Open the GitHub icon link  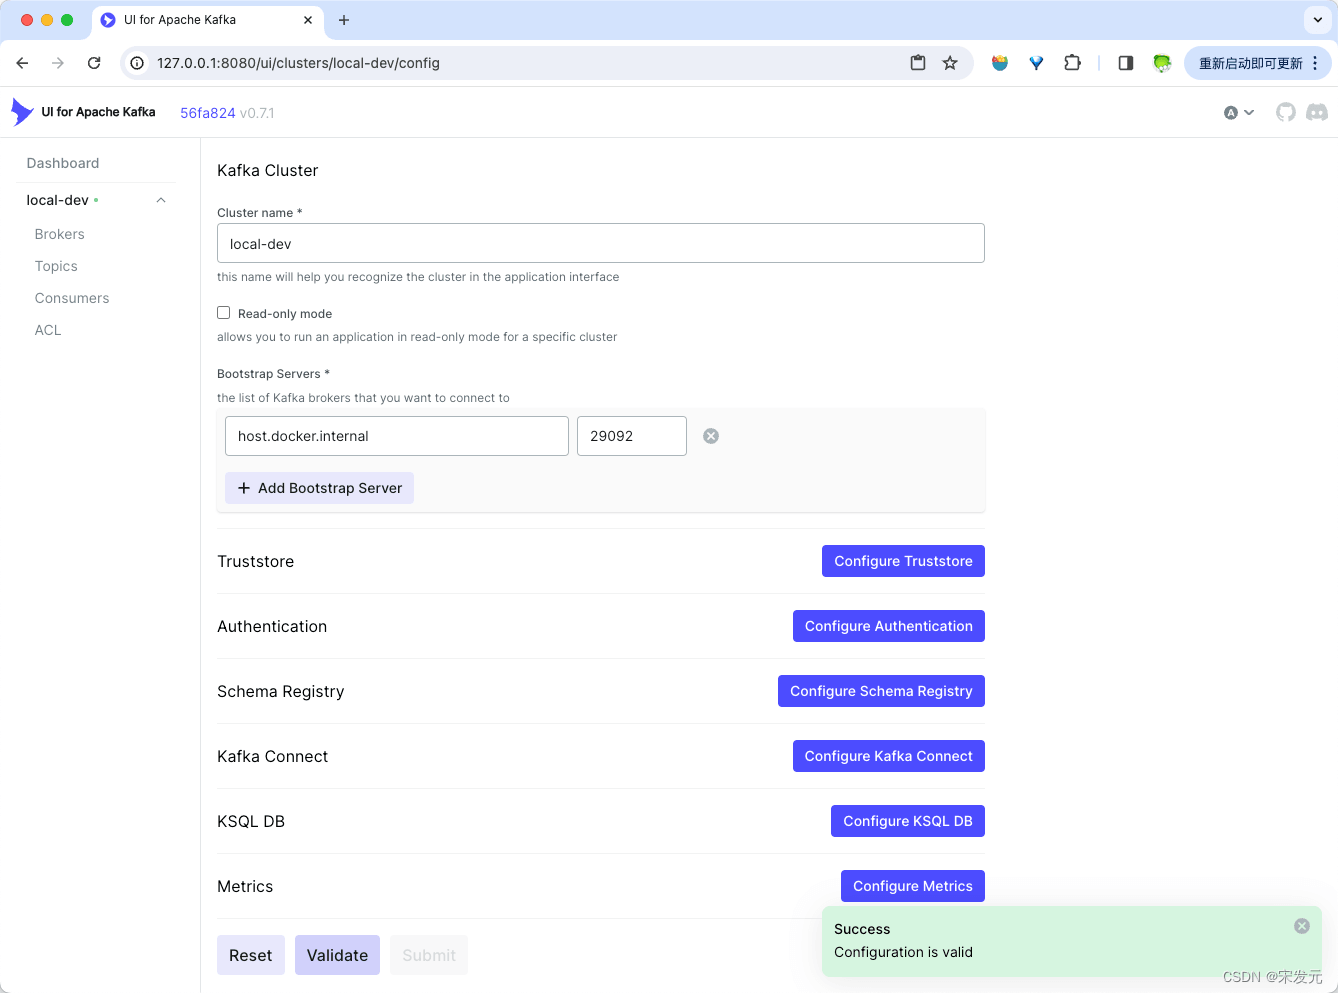1285,112
